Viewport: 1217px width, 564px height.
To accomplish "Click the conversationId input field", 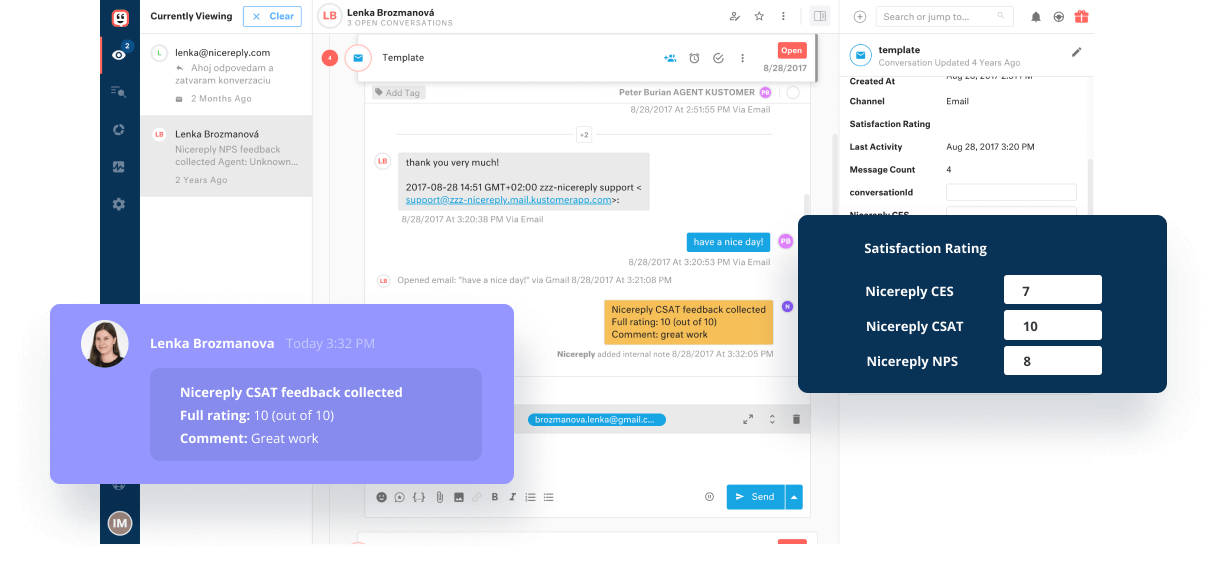I will (1011, 192).
